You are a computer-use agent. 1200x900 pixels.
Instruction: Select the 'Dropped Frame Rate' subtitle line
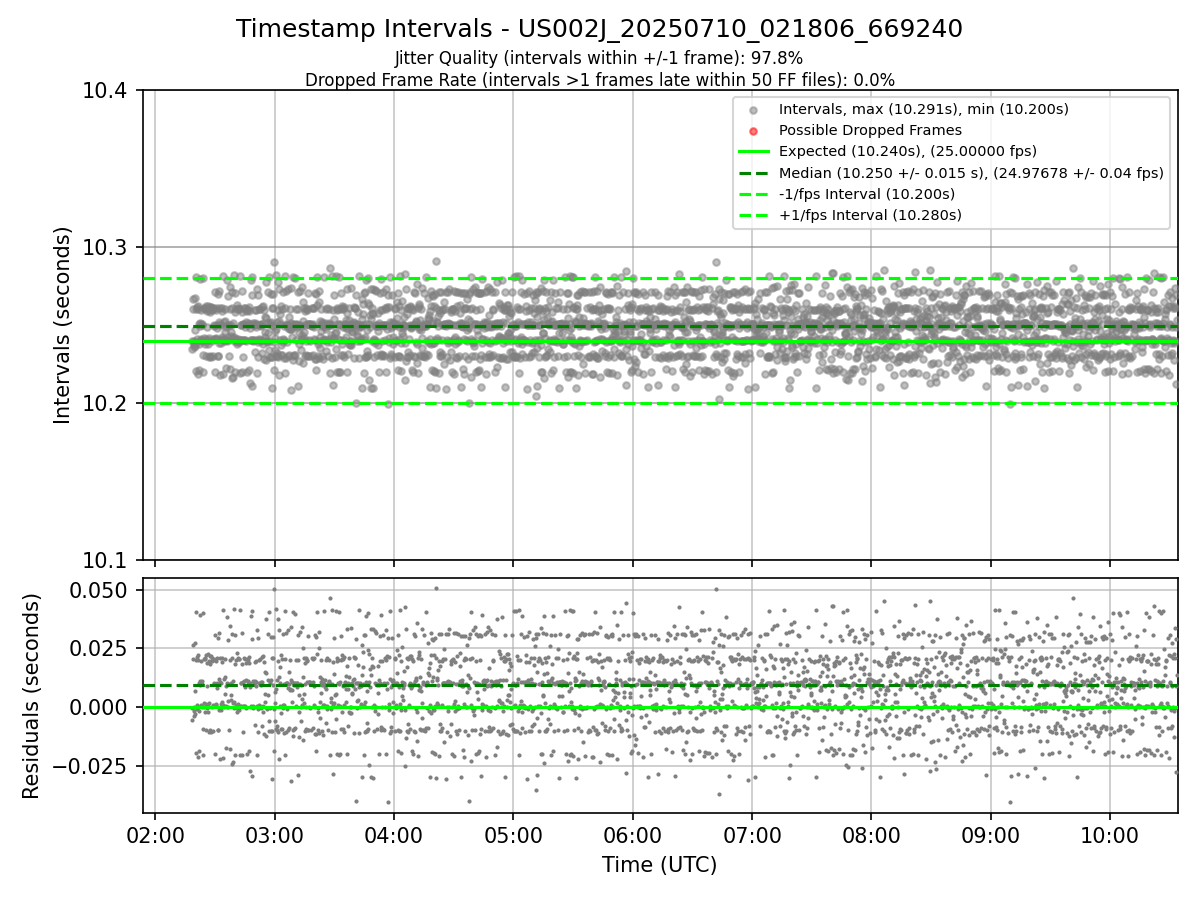[599, 80]
